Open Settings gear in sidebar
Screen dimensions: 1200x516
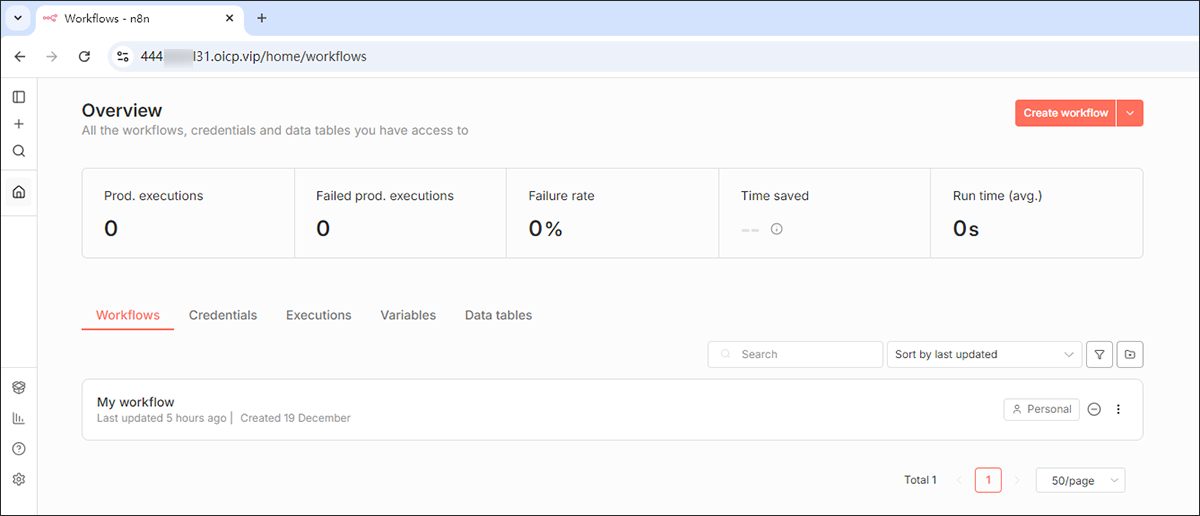19,479
